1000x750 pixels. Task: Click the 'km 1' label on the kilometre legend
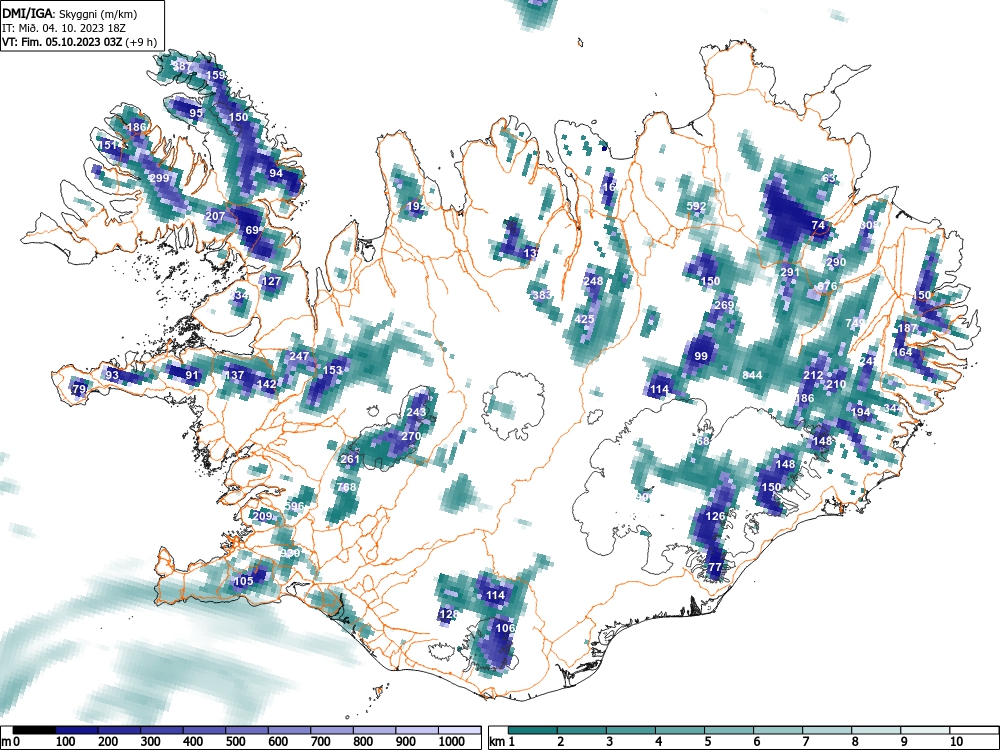[x=502, y=742]
